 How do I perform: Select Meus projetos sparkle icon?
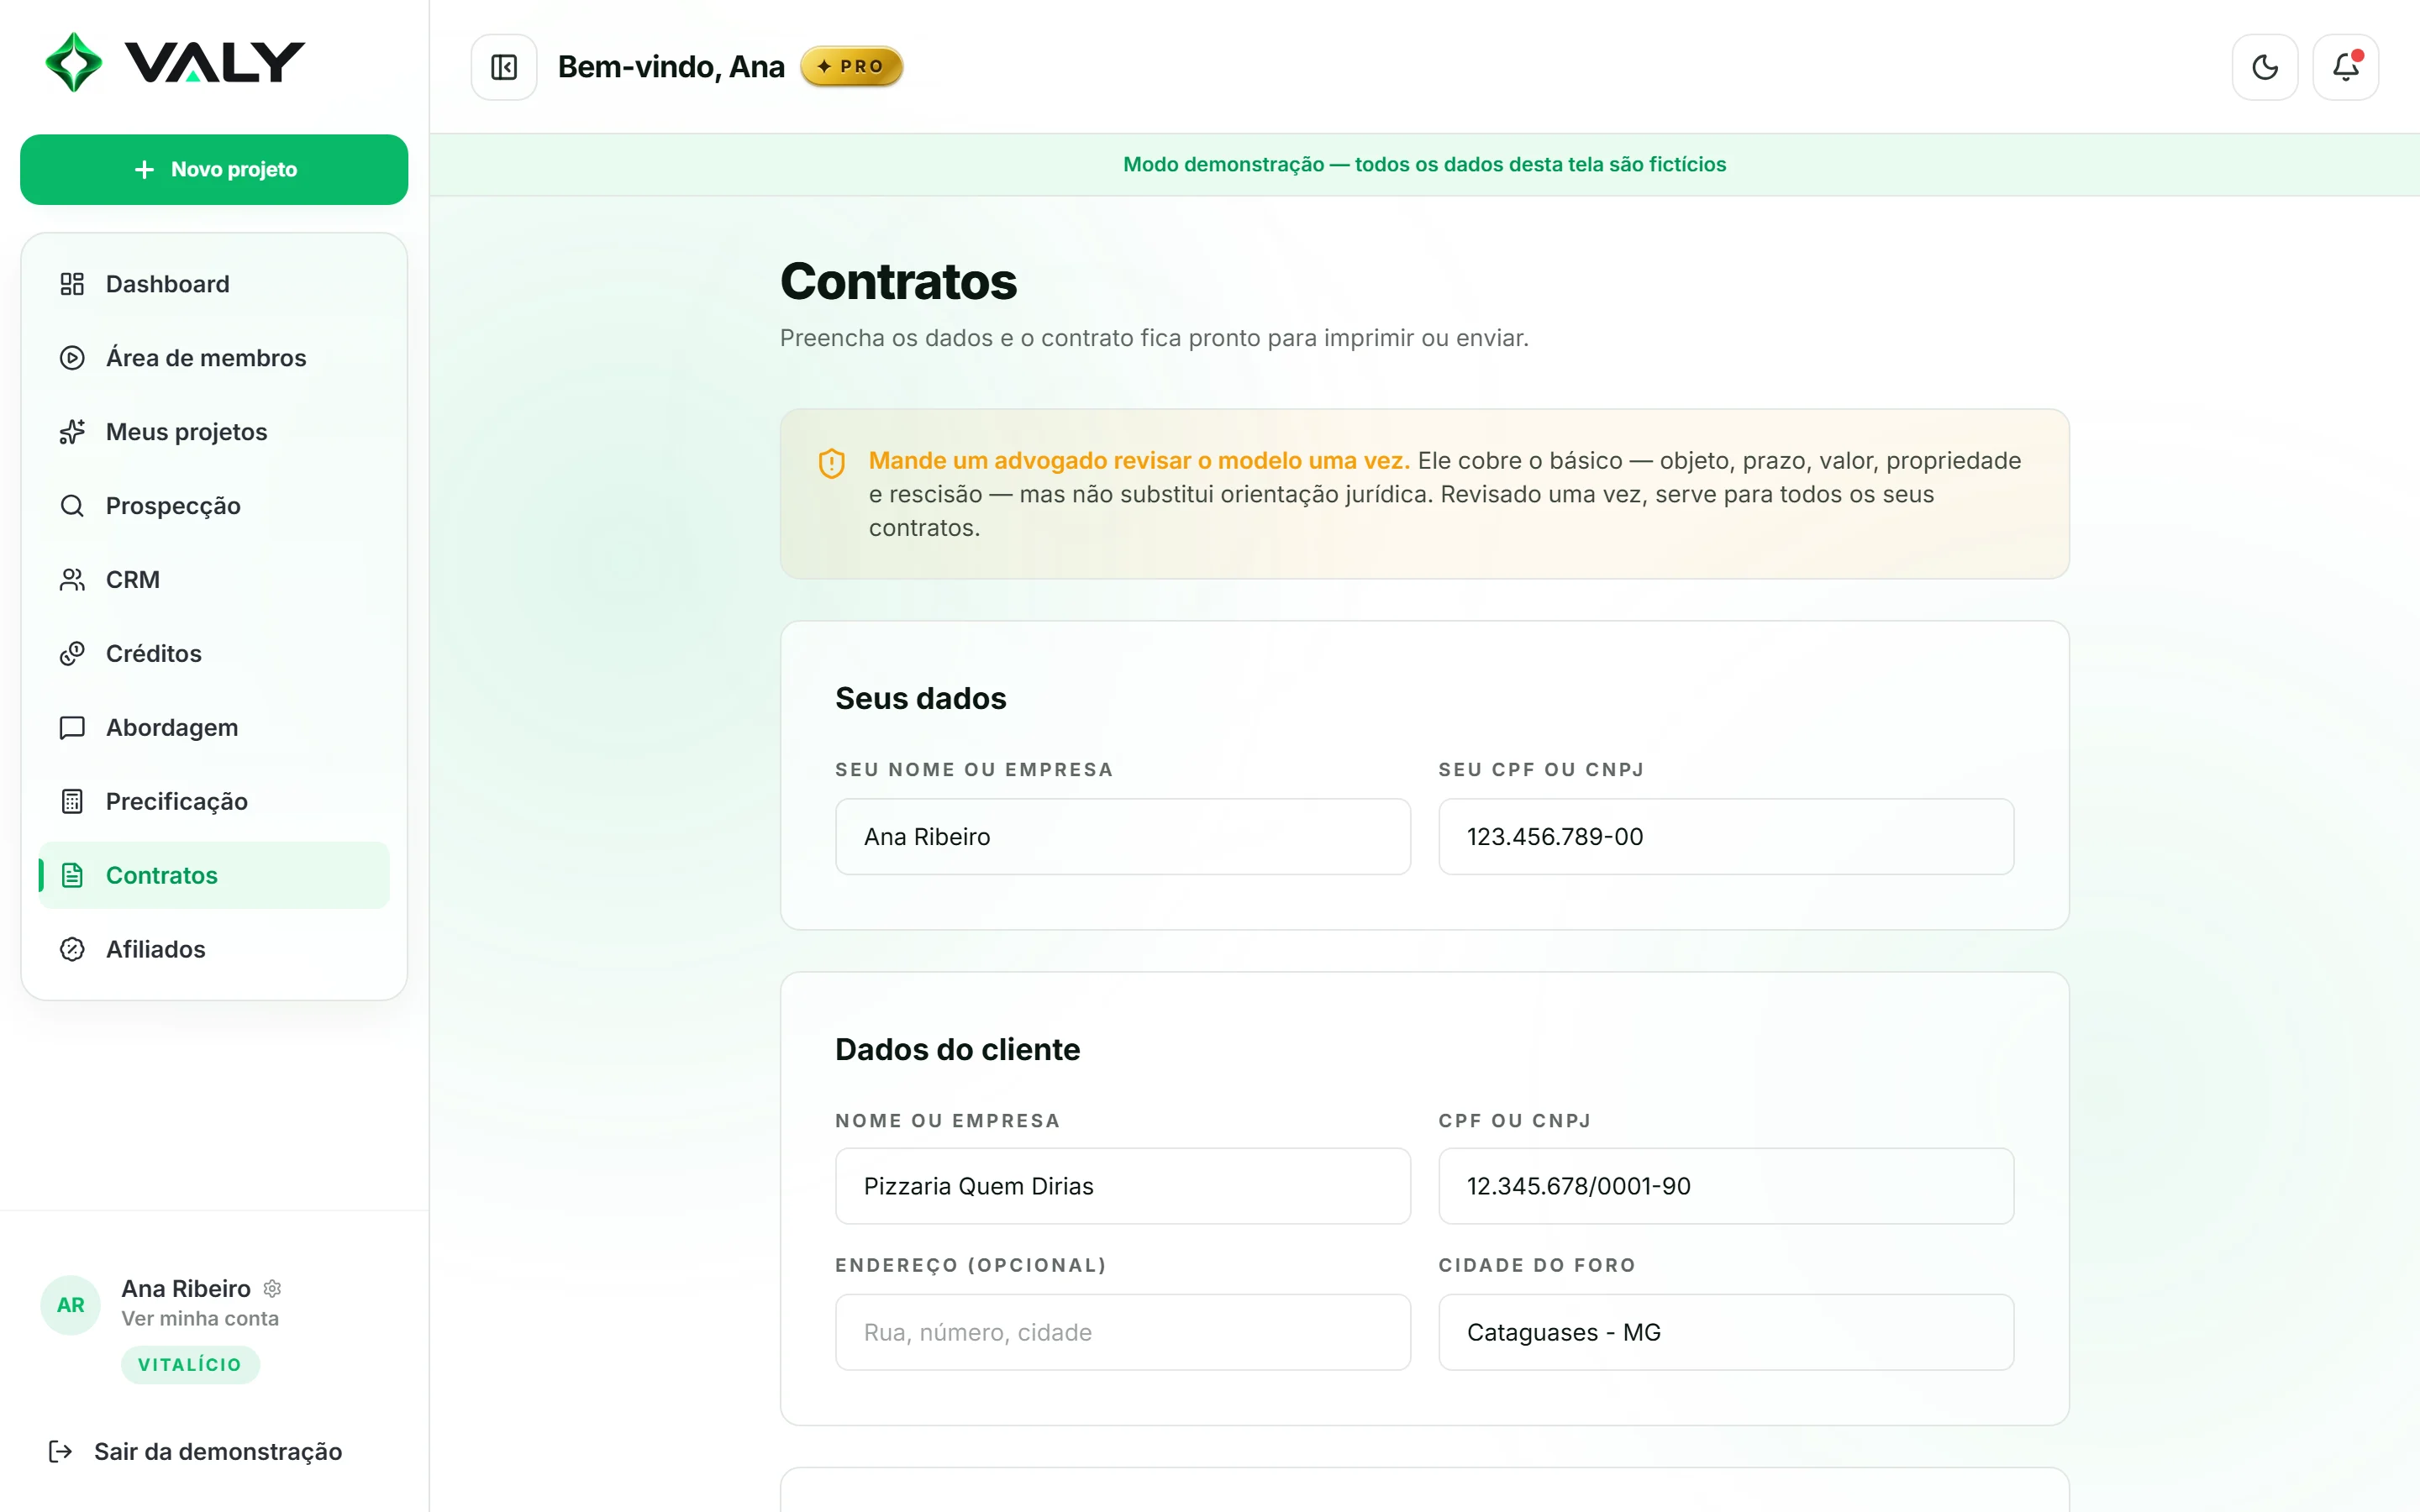click(72, 432)
